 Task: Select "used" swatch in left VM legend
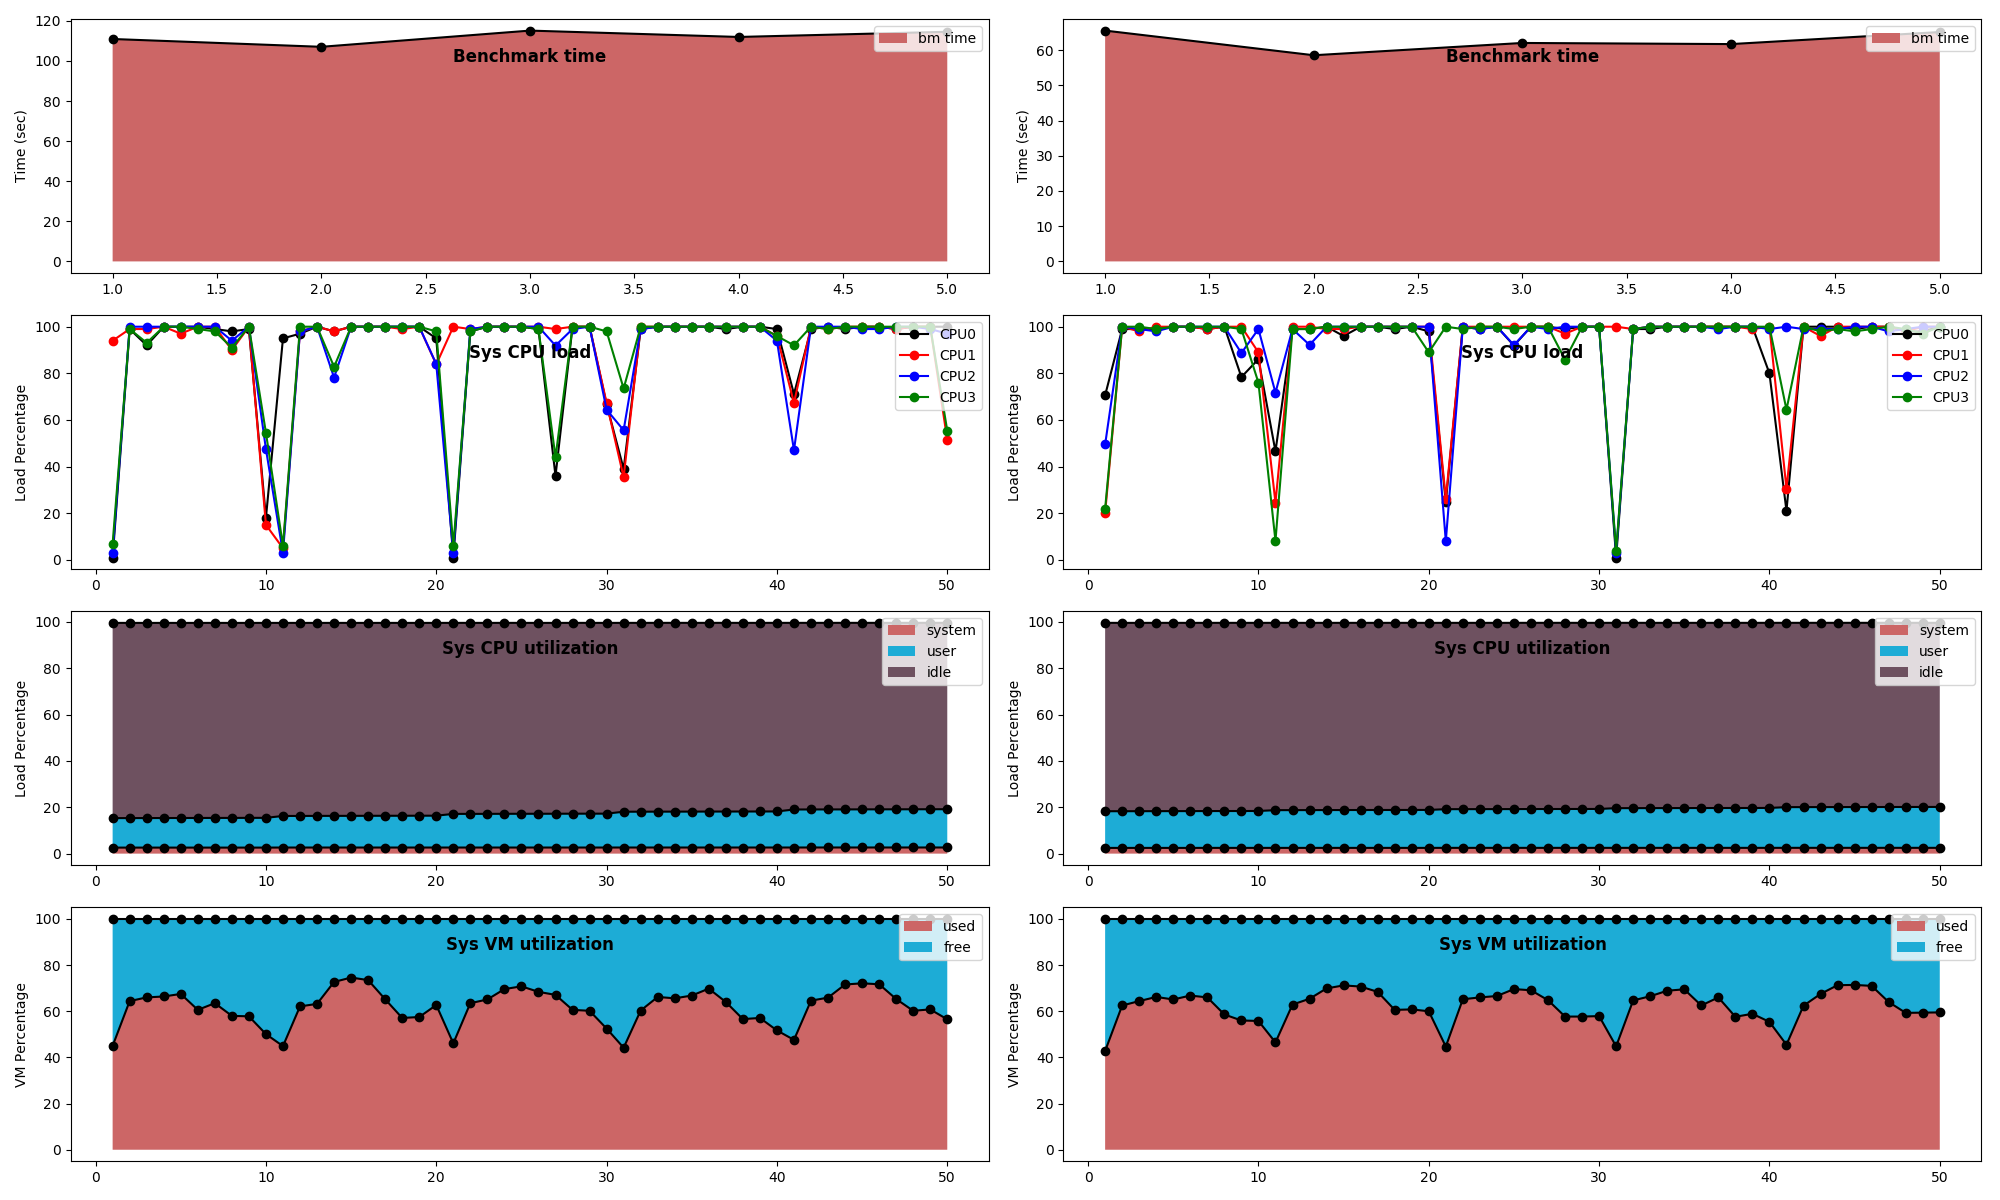tap(918, 926)
